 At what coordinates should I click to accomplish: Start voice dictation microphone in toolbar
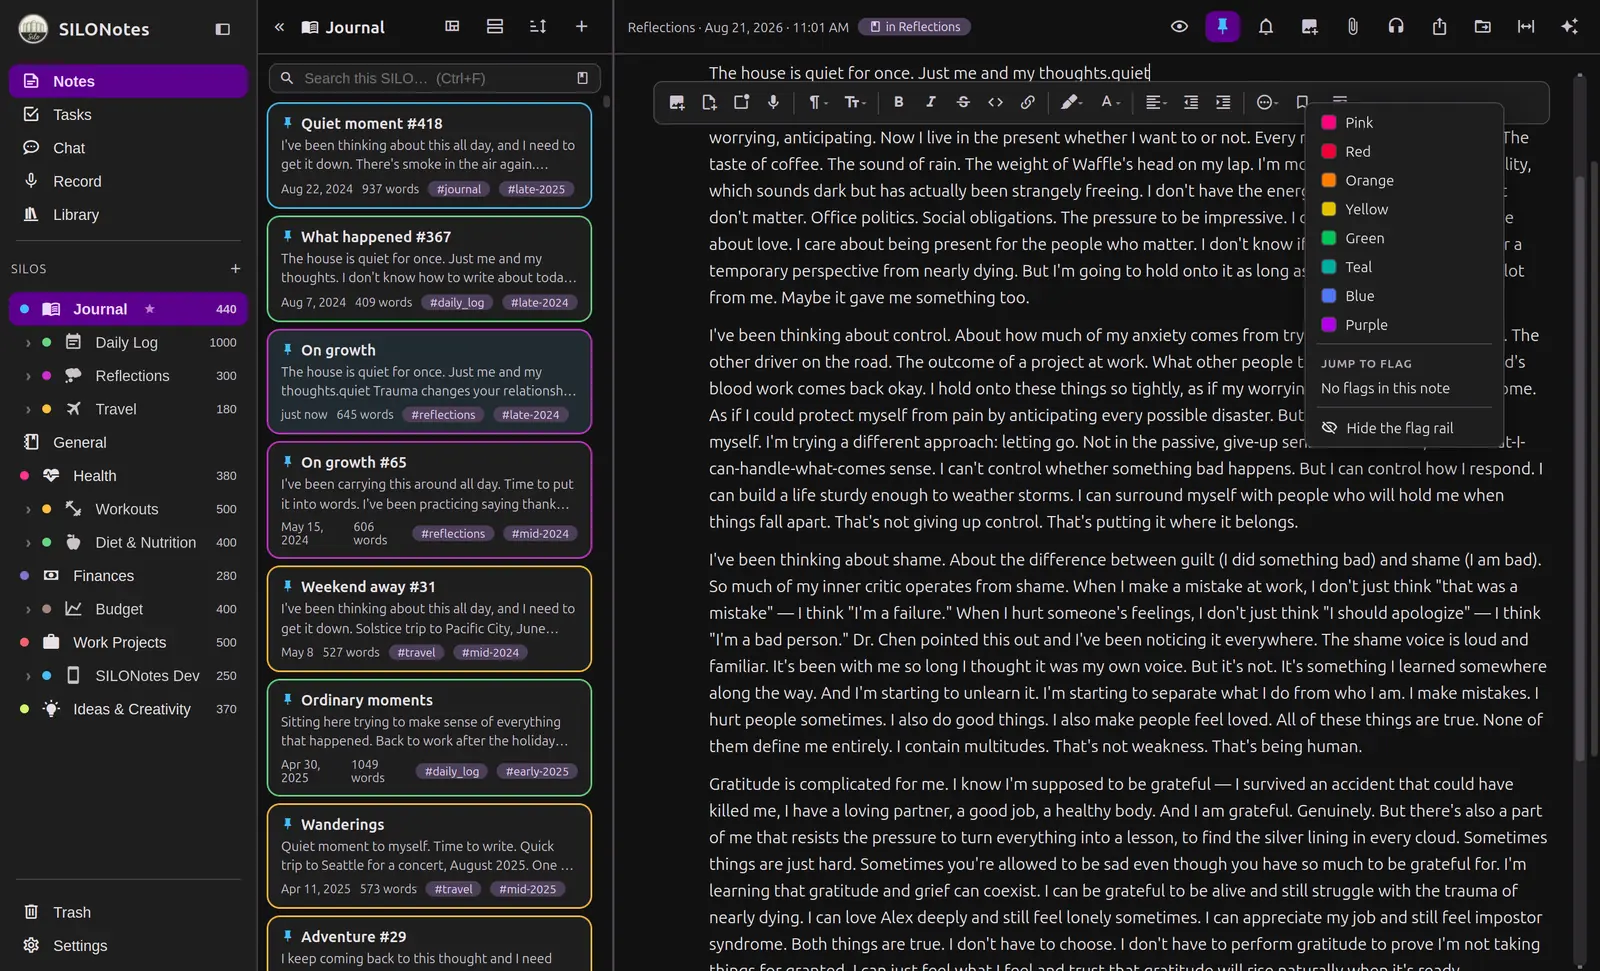pyautogui.click(x=773, y=102)
